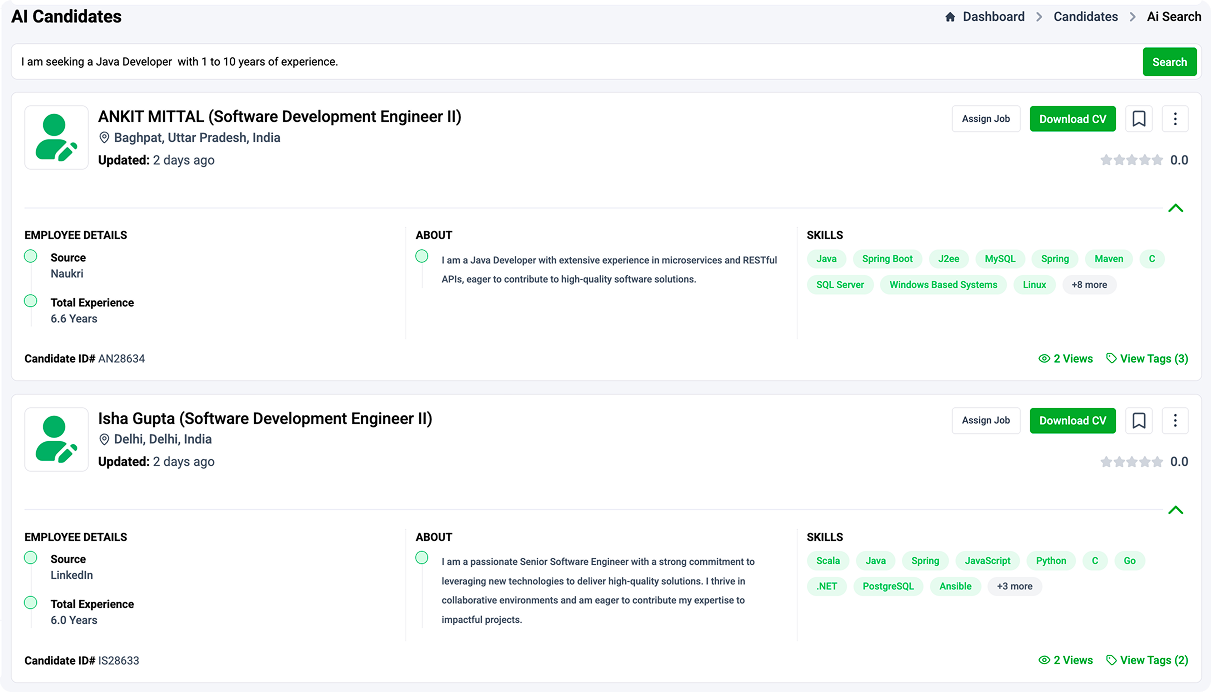Open the Candidates breadcrumb page

point(1085,16)
